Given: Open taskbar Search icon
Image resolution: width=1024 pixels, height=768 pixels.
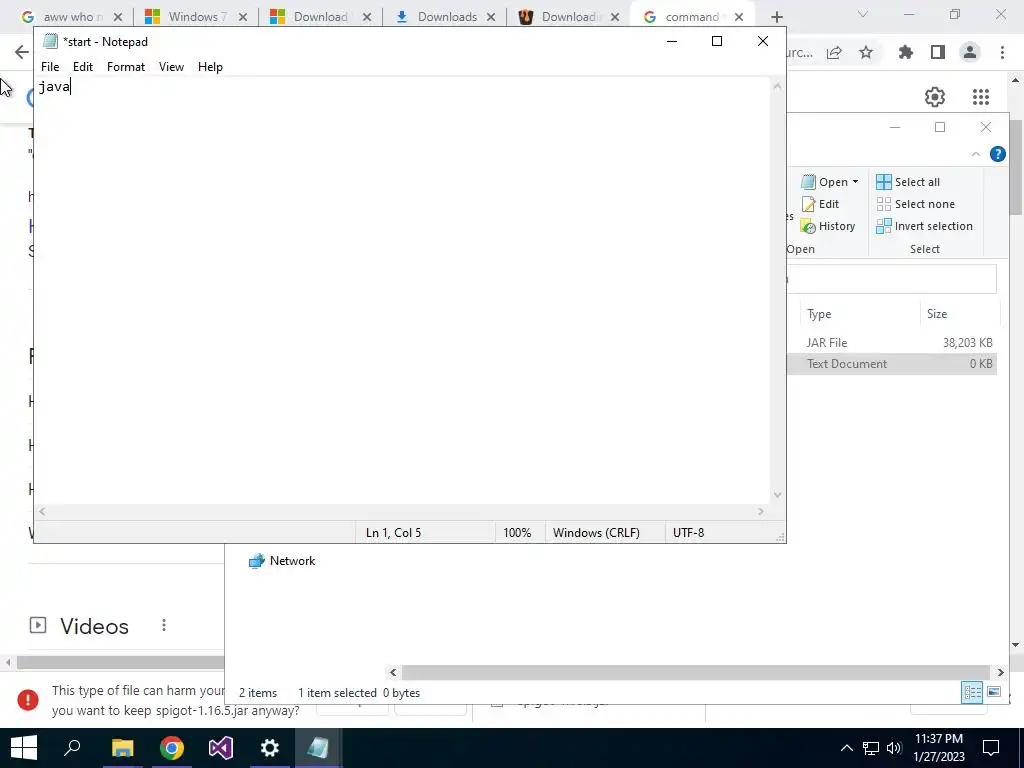Looking at the screenshot, I should click(72, 748).
